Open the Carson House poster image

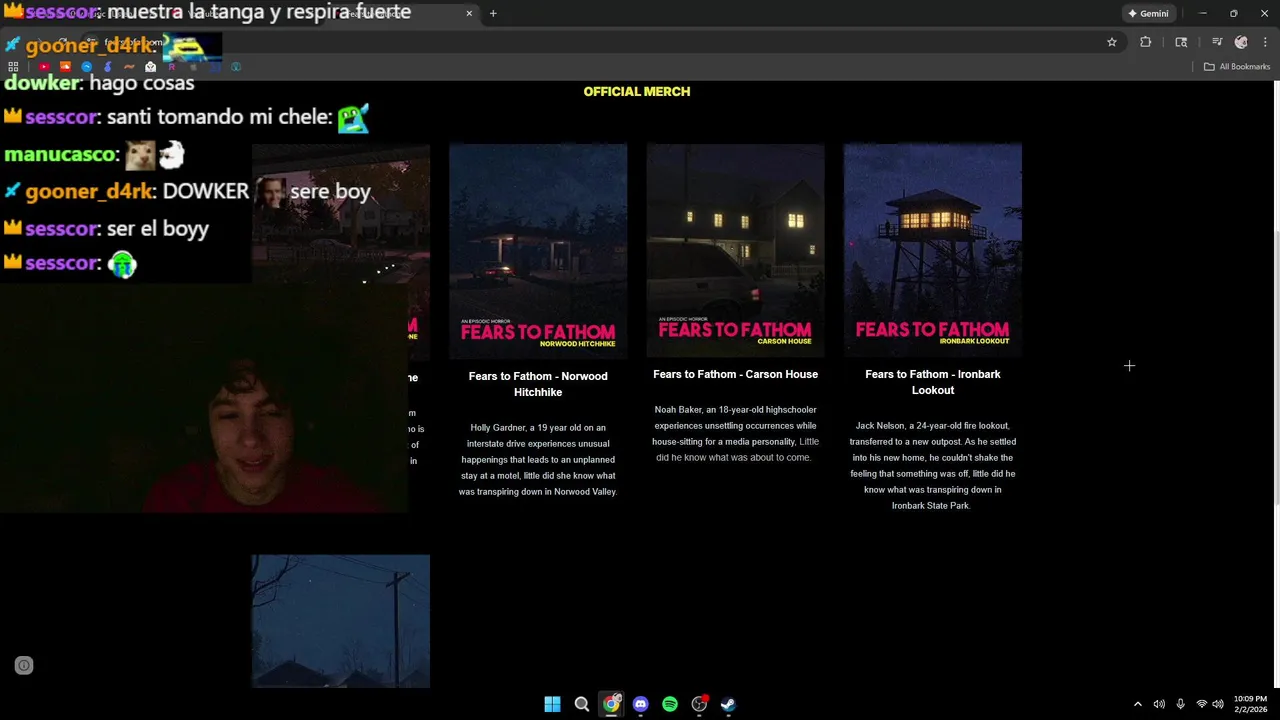[x=735, y=251]
